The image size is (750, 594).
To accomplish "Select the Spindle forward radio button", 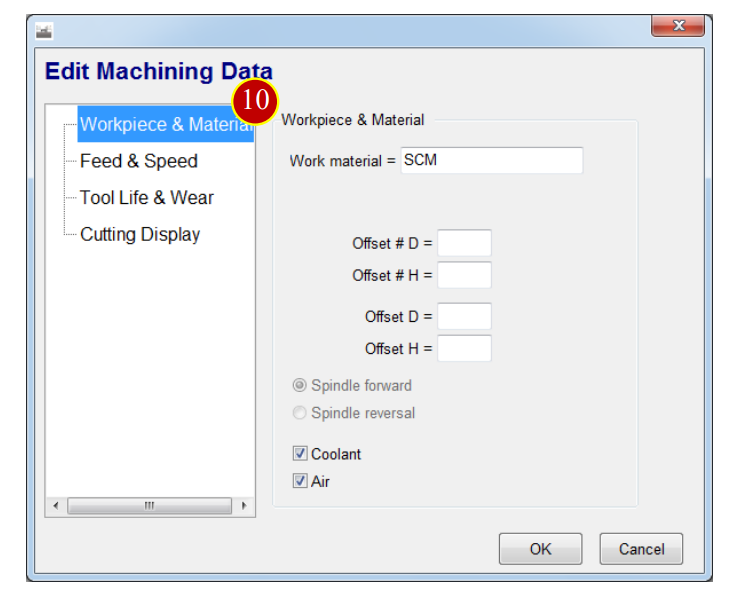I will click(x=299, y=385).
